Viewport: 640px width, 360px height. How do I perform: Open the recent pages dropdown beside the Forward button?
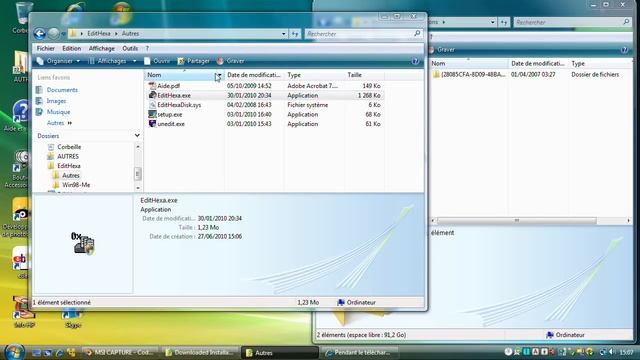(x=63, y=34)
